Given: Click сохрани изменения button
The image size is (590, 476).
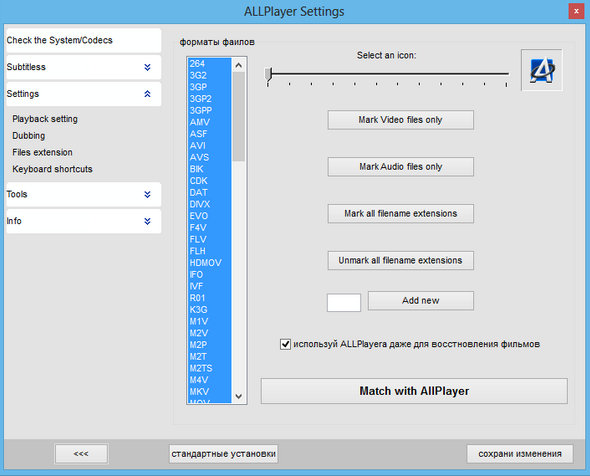Looking at the screenshot, I should click(x=520, y=453).
